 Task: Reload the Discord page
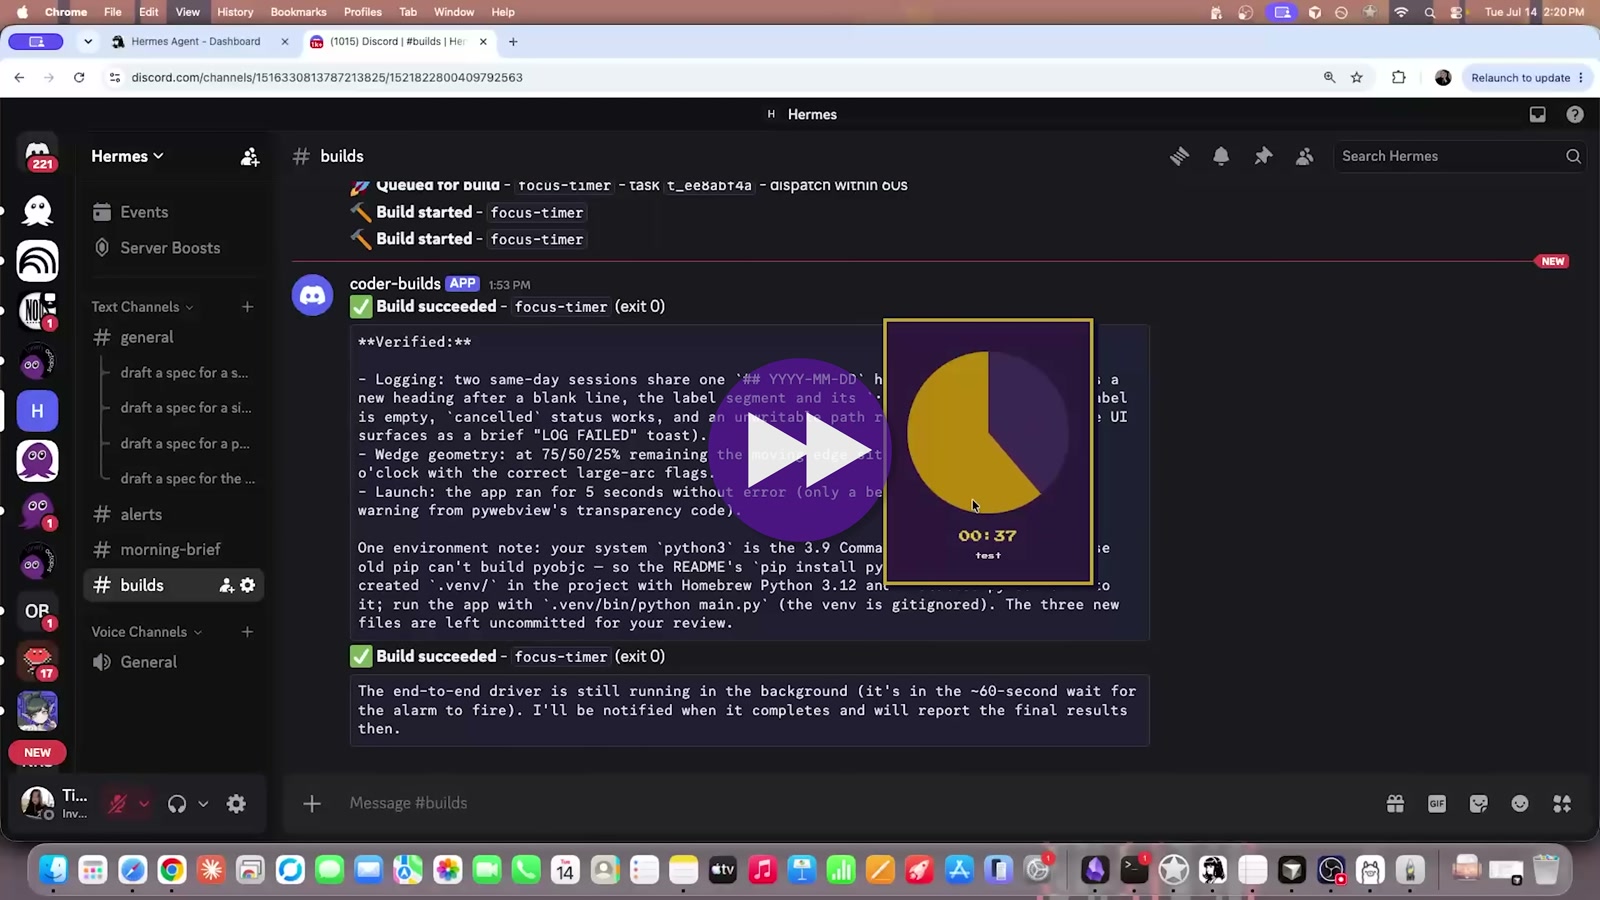(79, 77)
